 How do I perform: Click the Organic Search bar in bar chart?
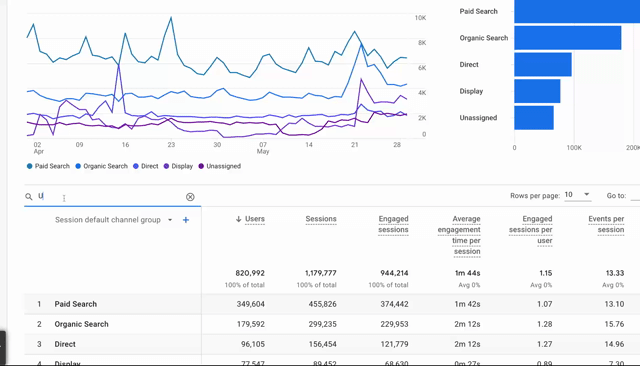tap(568, 38)
